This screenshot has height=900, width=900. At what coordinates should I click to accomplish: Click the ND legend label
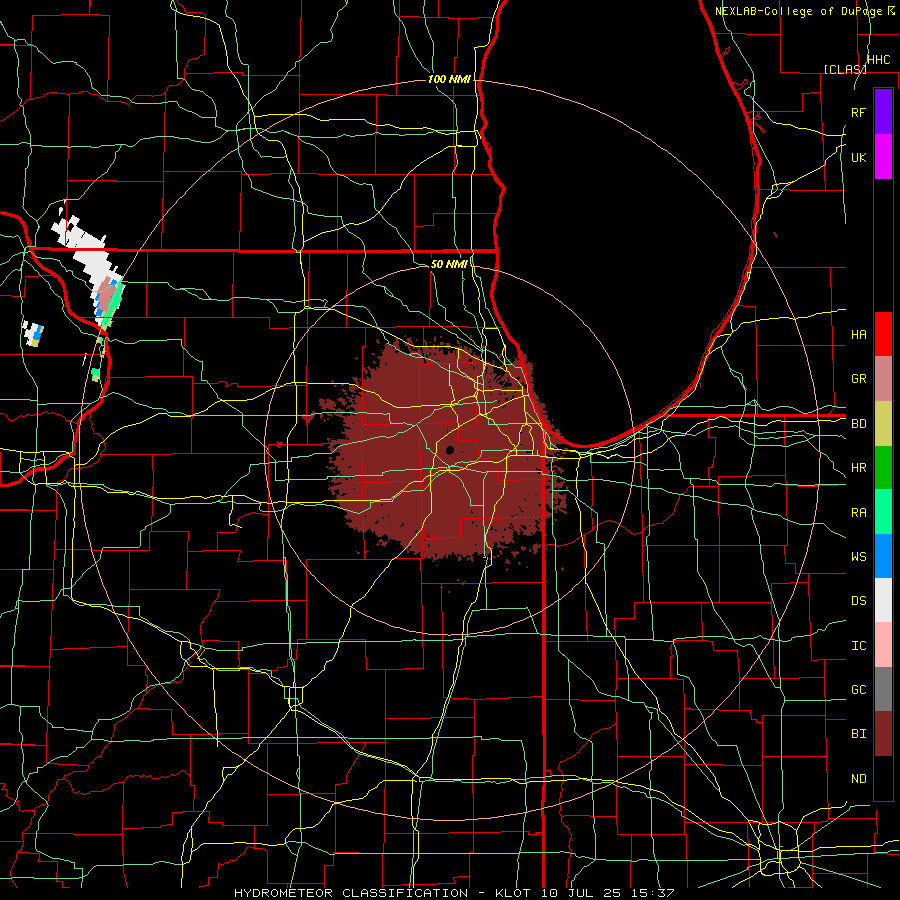pos(858,778)
